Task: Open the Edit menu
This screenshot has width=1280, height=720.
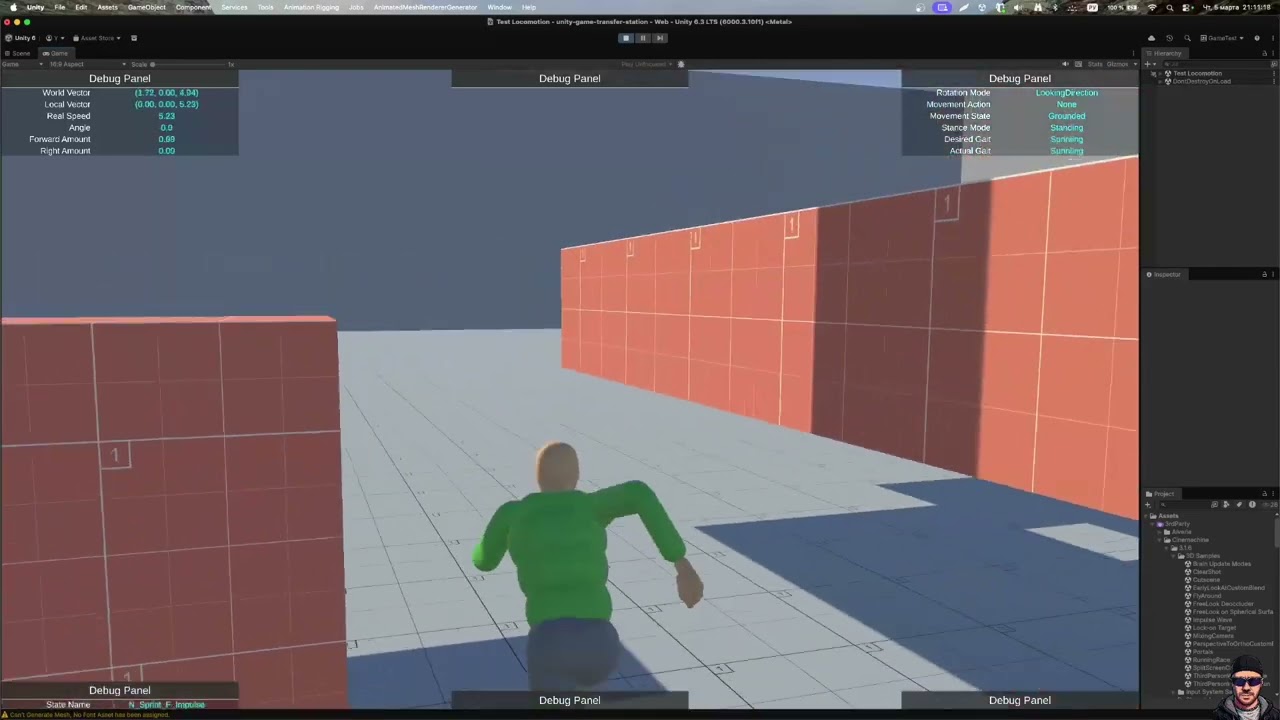Action: (81, 7)
